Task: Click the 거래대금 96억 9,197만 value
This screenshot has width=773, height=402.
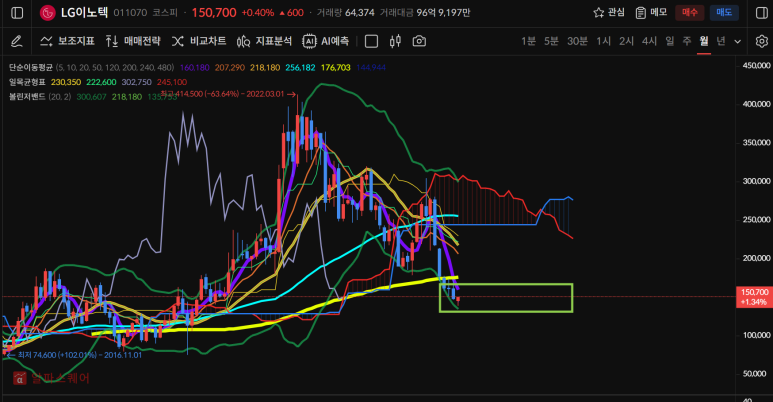Action: coord(425,13)
